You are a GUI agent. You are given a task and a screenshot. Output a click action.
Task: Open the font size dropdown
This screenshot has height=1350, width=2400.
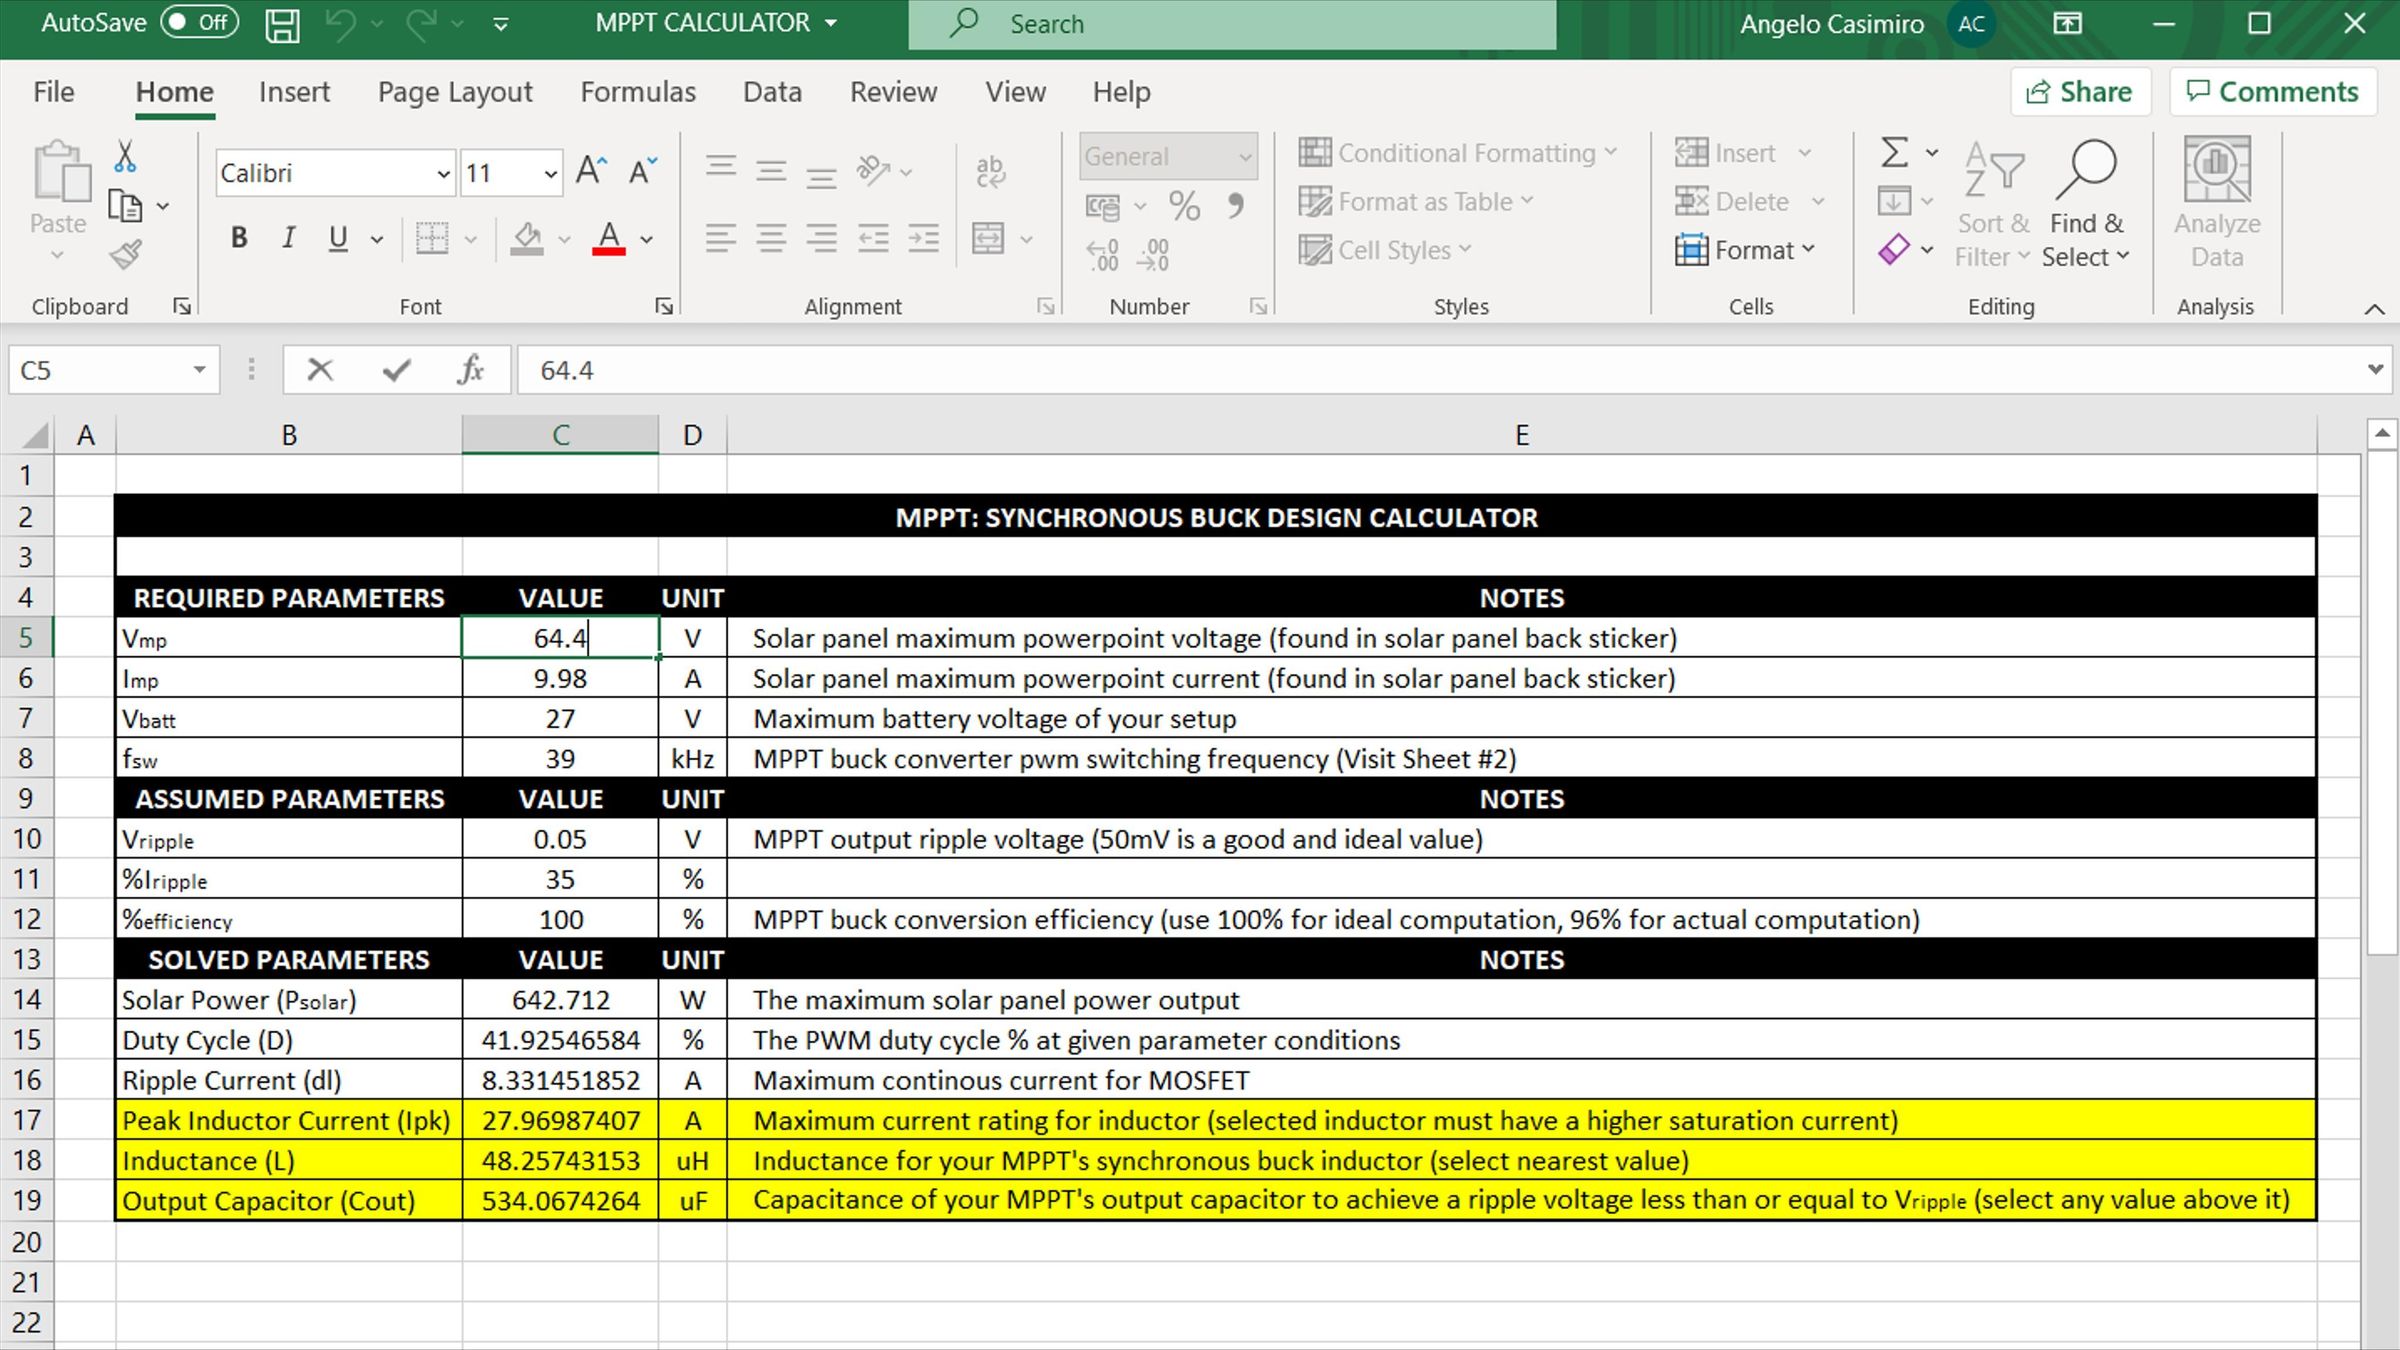pos(550,174)
